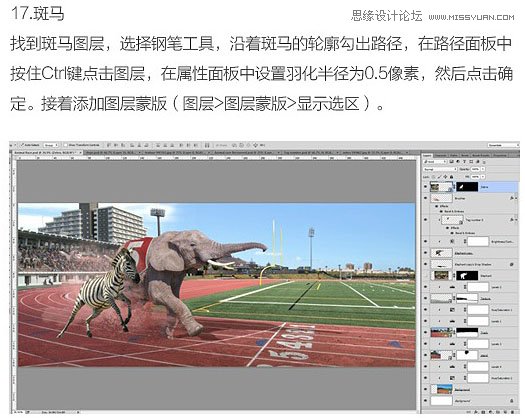
Task: Click the add layer style fx icon at panel bottom
Action: click(475, 412)
